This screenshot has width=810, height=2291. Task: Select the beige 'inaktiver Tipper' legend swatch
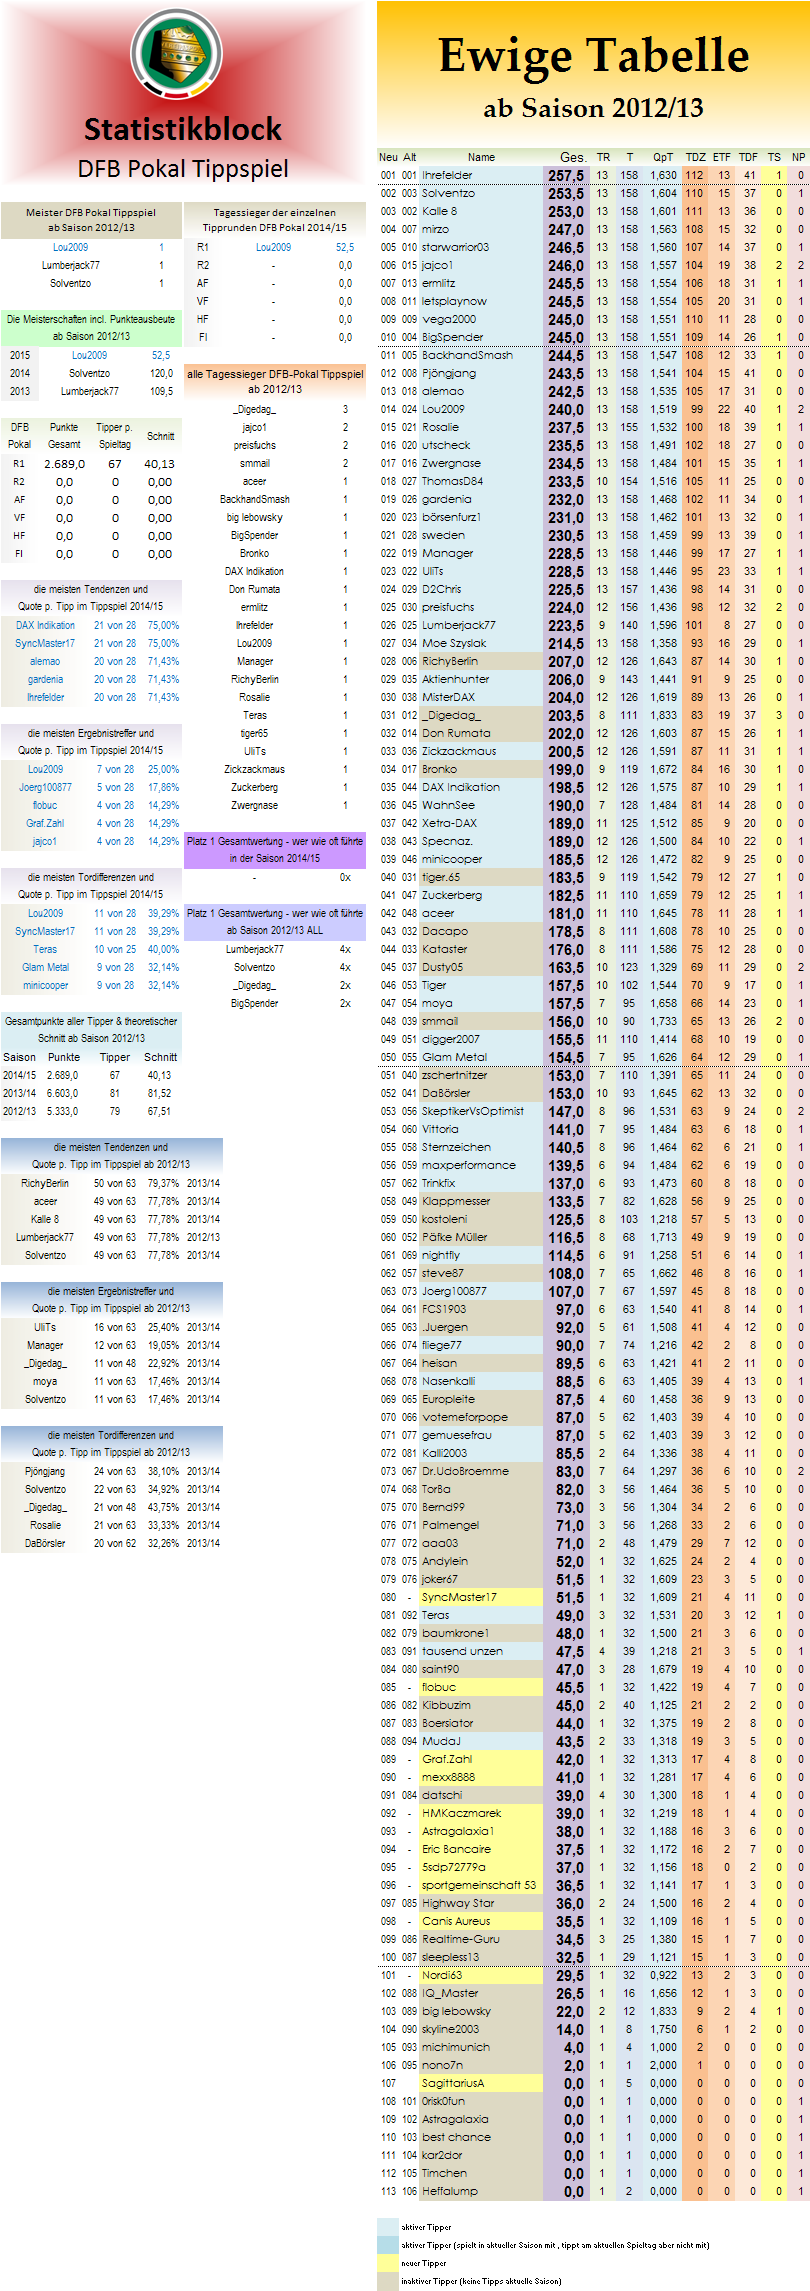[x=387, y=2281]
